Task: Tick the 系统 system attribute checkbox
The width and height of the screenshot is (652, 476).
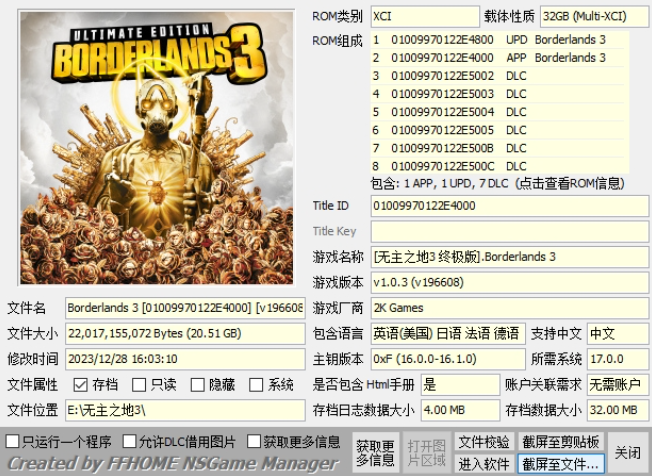Action: pos(256,385)
